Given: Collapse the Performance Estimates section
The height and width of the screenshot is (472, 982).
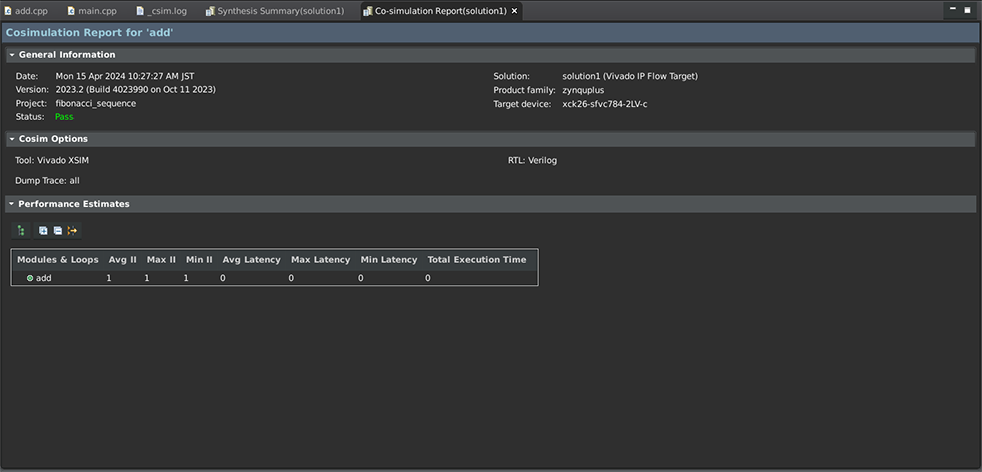Looking at the screenshot, I should [11, 204].
